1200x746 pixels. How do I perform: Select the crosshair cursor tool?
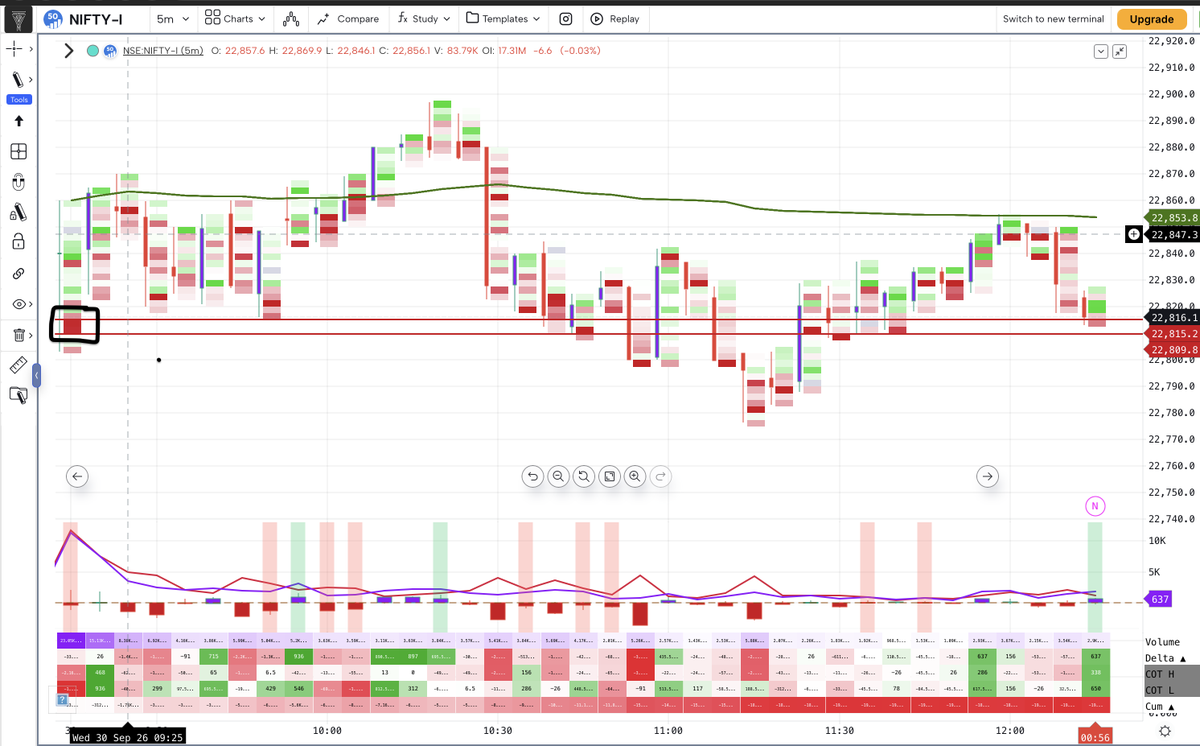pyautogui.click(x=15, y=48)
